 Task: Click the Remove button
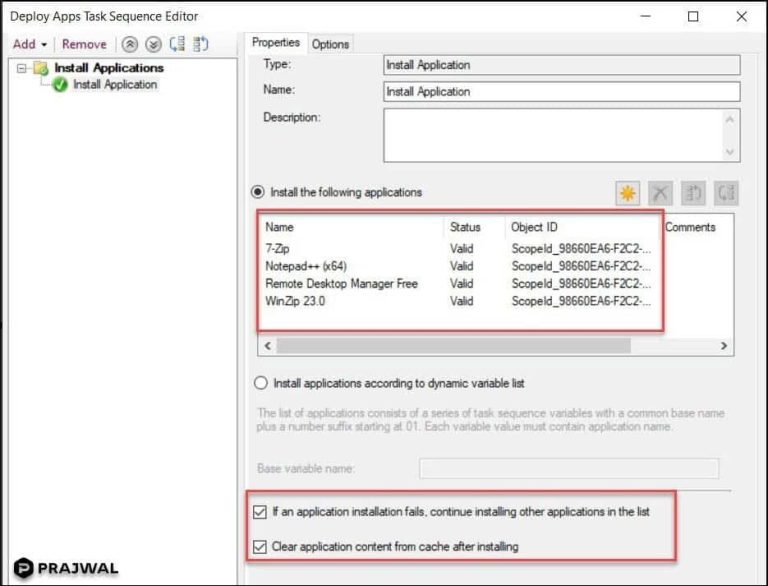[x=84, y=44]
